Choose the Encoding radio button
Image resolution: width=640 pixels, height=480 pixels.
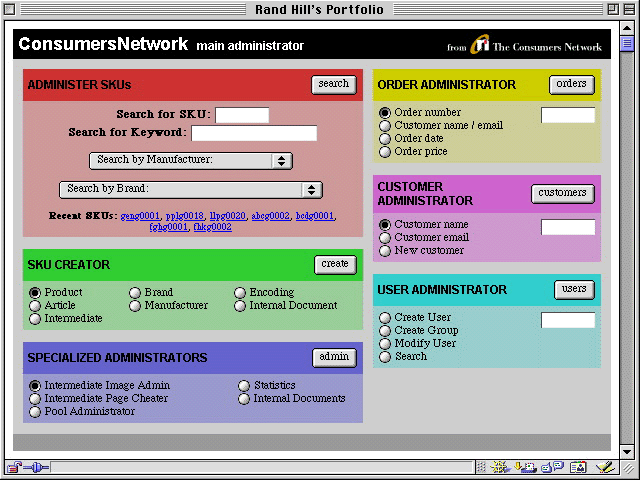tap(240, 293)
